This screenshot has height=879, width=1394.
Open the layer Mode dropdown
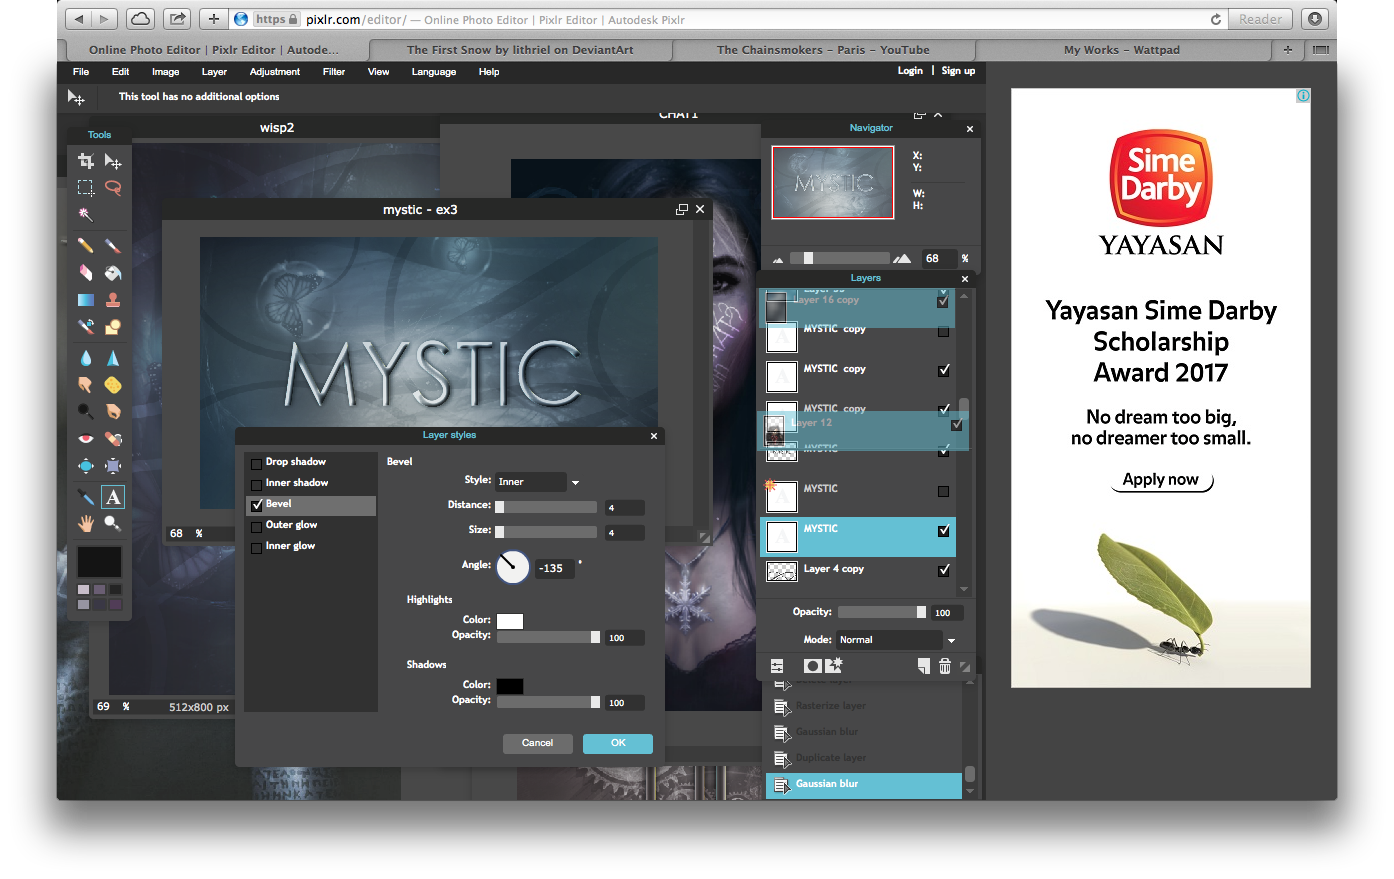[896, 640]
